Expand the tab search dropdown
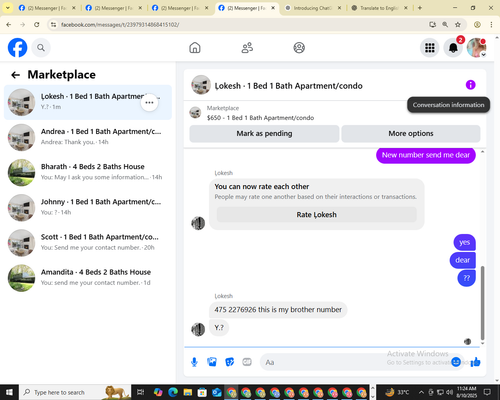 point(7,8)
